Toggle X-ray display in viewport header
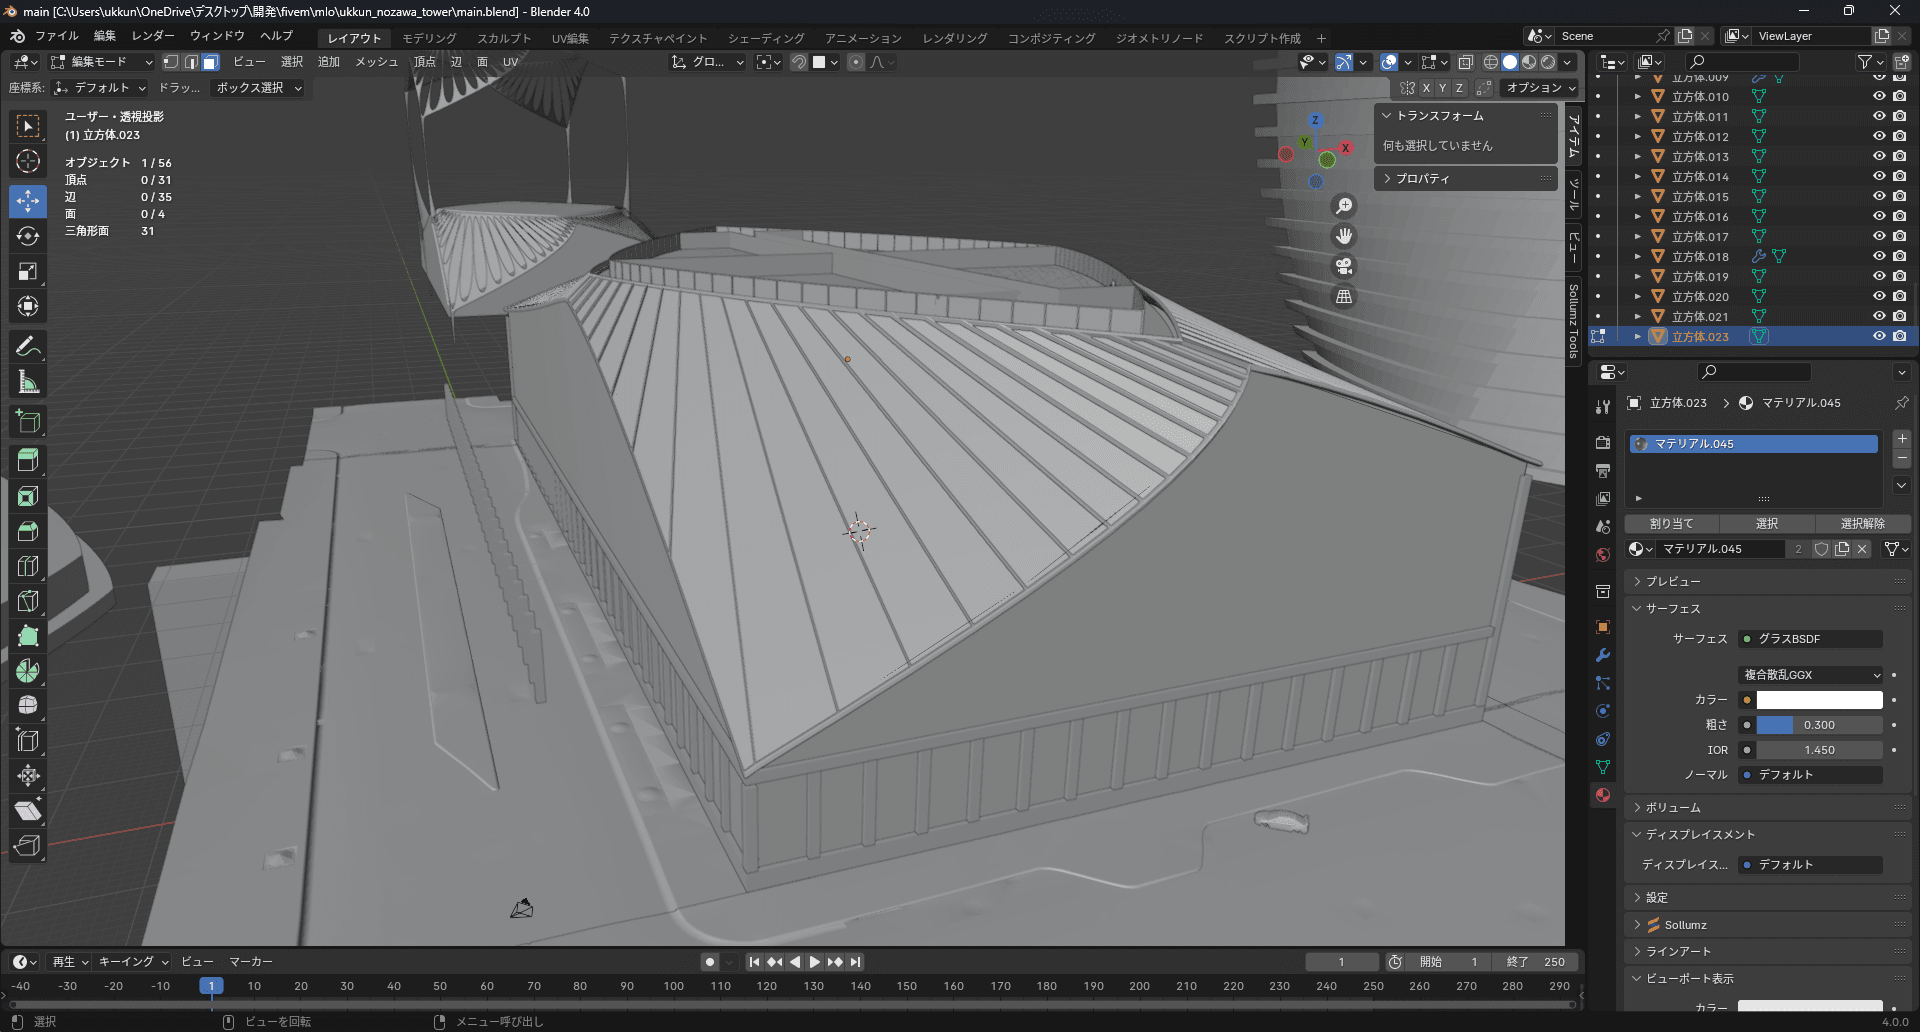Screen dimensions: 1920x1032 coord(1465,62)
